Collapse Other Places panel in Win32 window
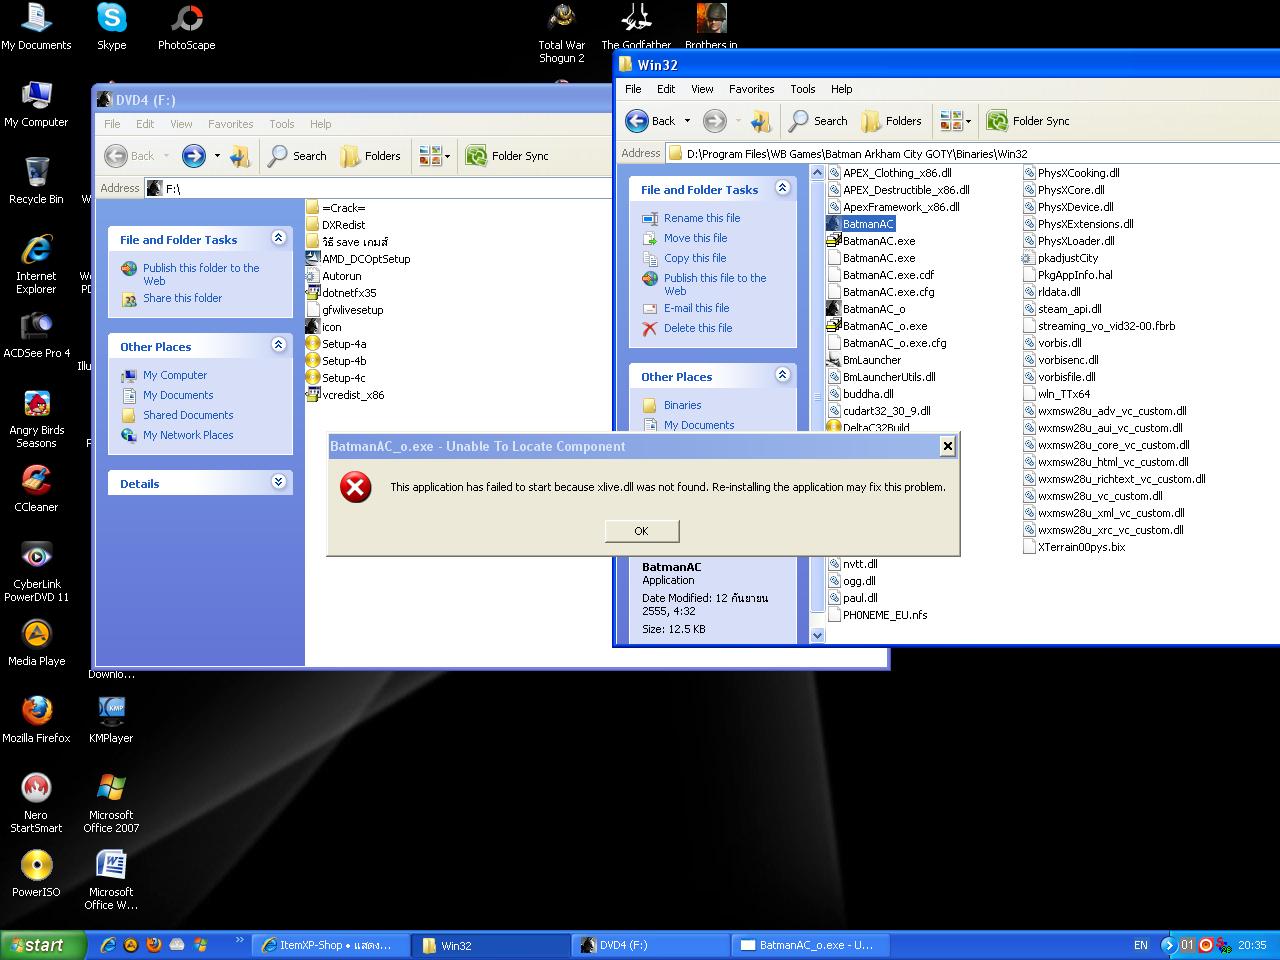 [x=783, y=375]
